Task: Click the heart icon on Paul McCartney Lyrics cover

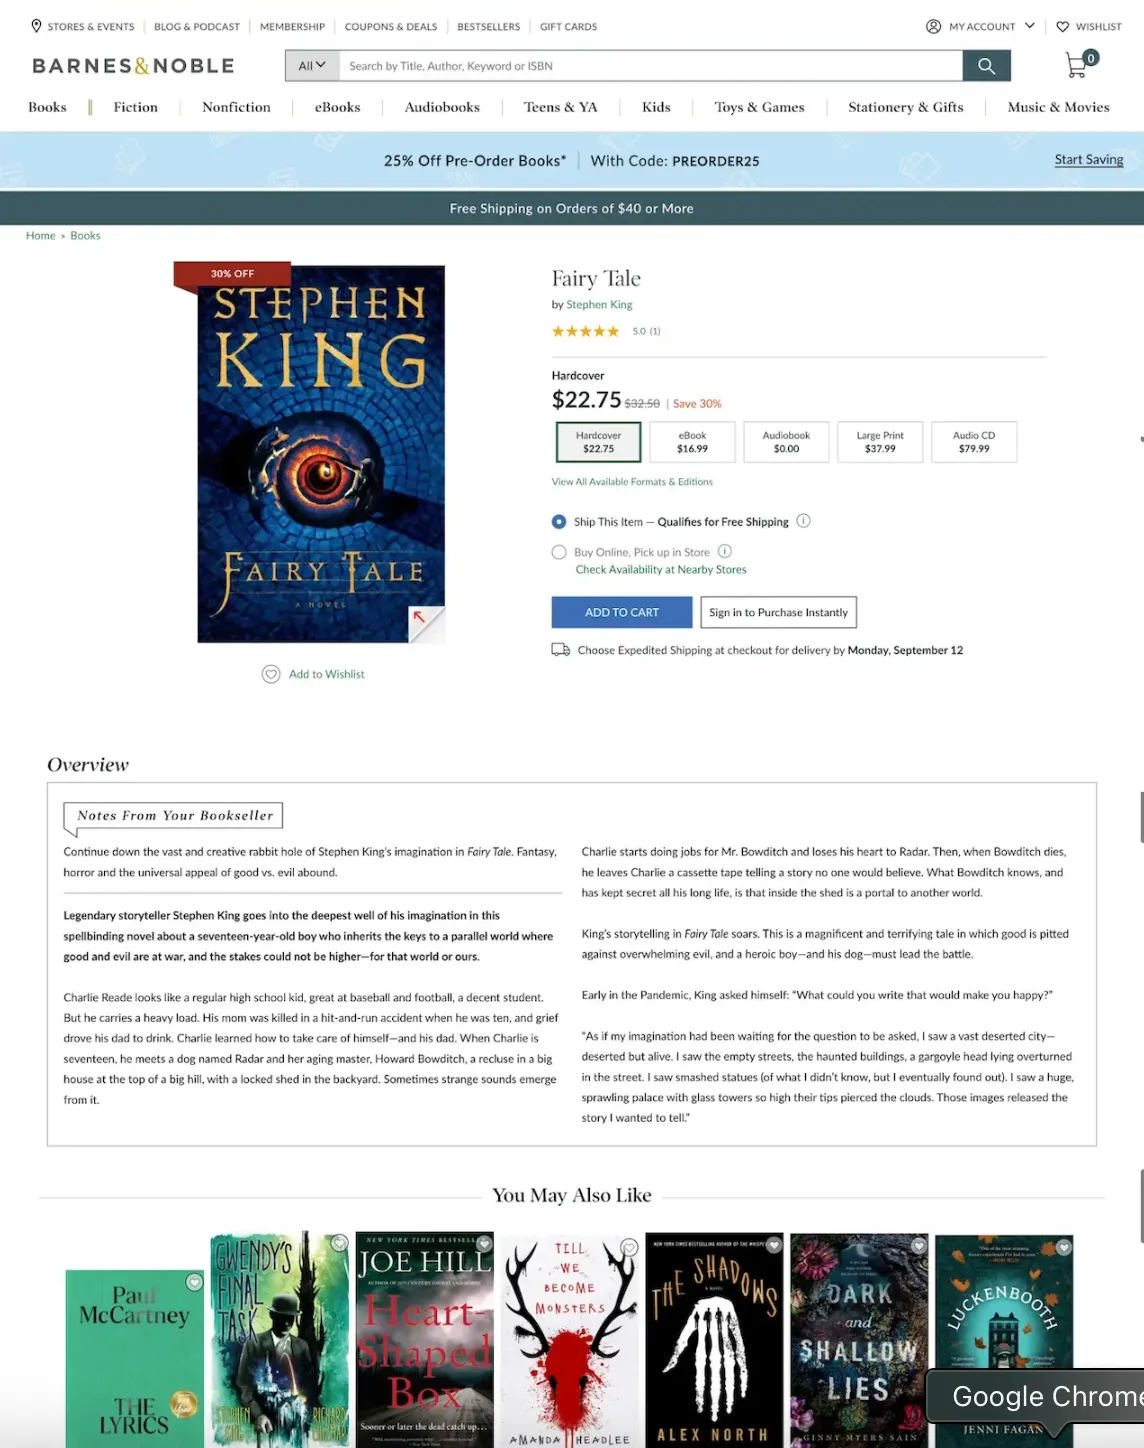Action: click(x=195, y=1282)
